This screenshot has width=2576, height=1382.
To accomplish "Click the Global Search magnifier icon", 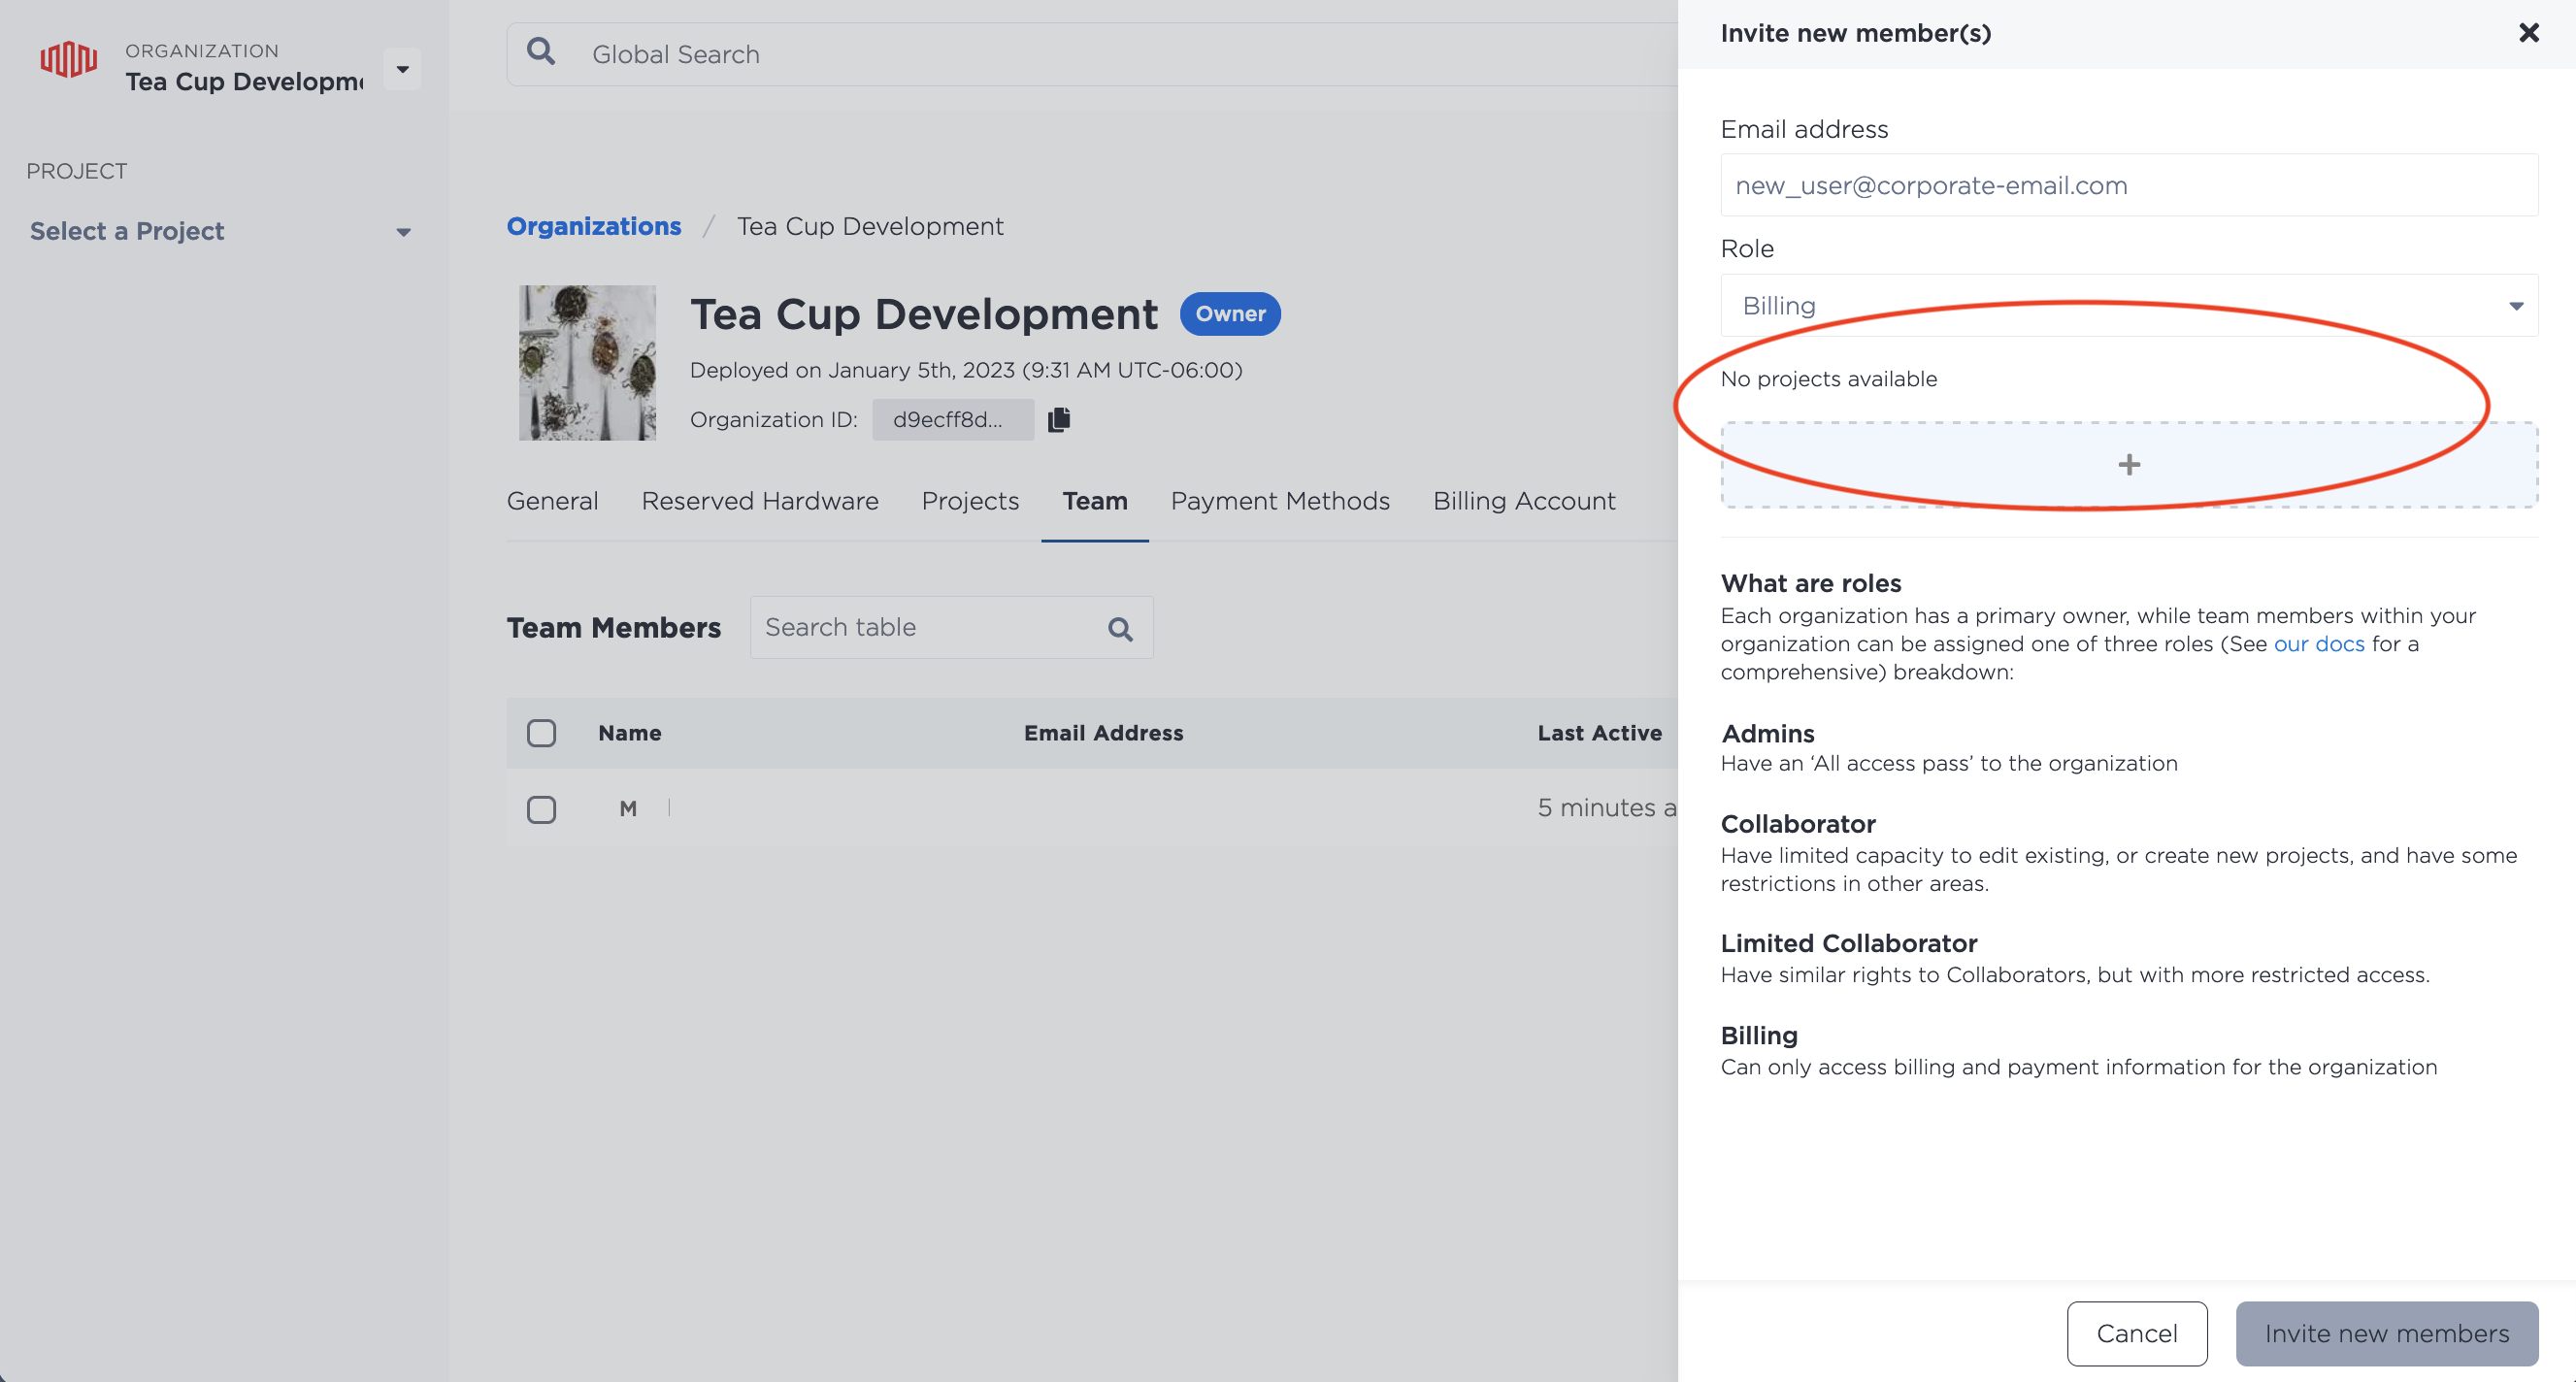I will [541, 51].
